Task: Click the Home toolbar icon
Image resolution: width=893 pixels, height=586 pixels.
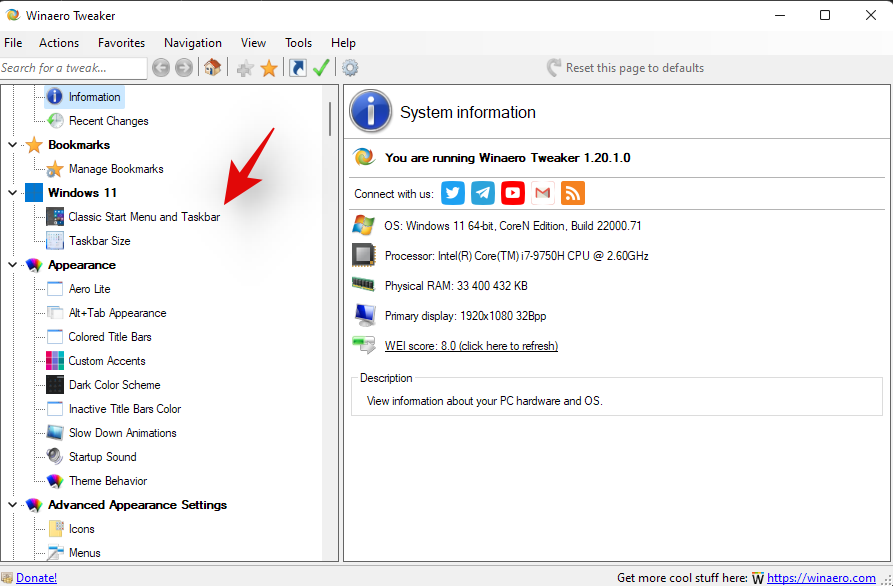Action: 212,68
